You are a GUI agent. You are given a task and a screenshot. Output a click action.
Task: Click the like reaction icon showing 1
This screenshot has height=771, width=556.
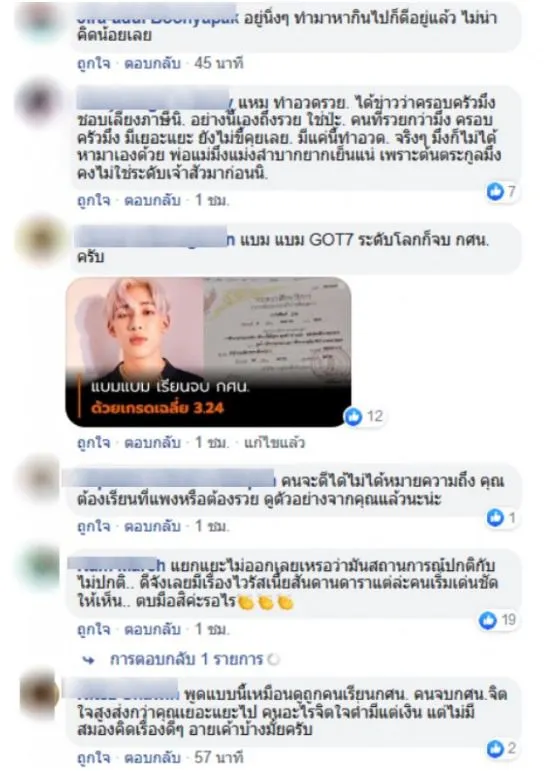pyautogui.click(x=495, y=517)
